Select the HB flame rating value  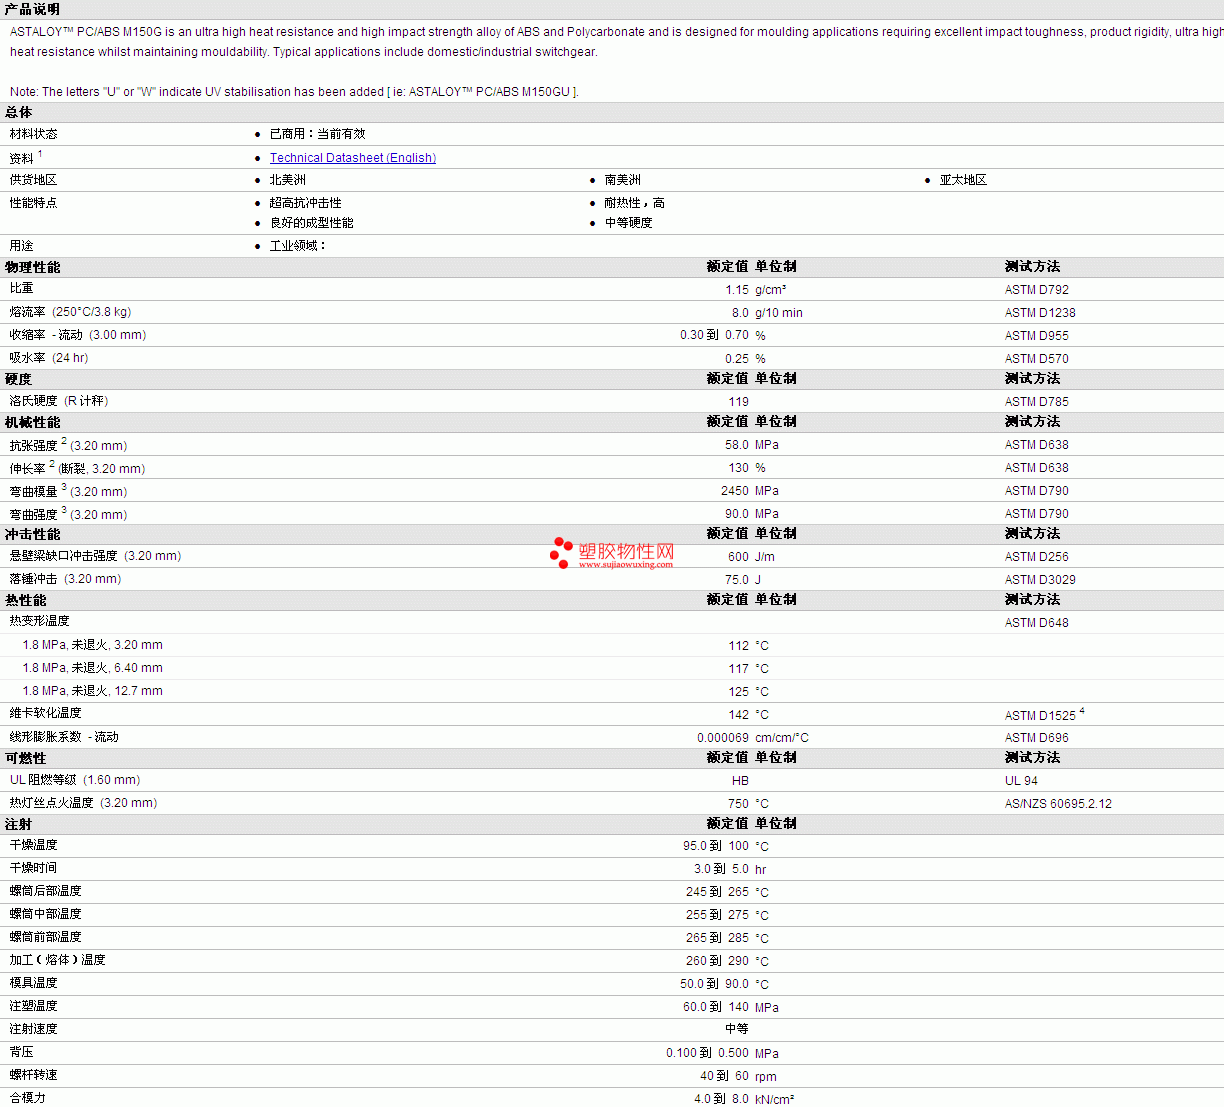740,781
